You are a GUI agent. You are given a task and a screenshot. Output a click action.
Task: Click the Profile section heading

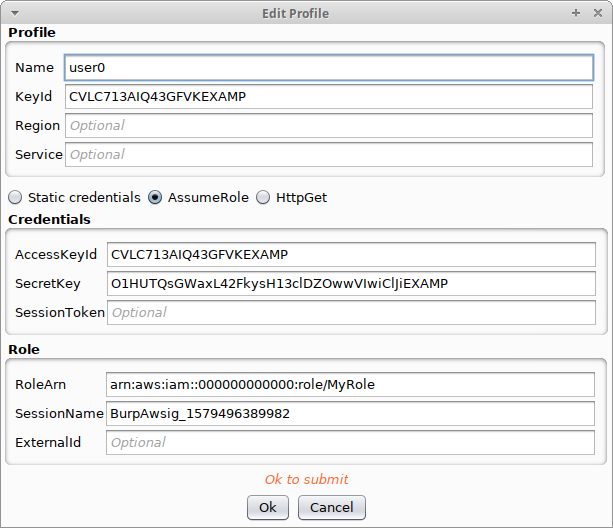pos(32,32)
